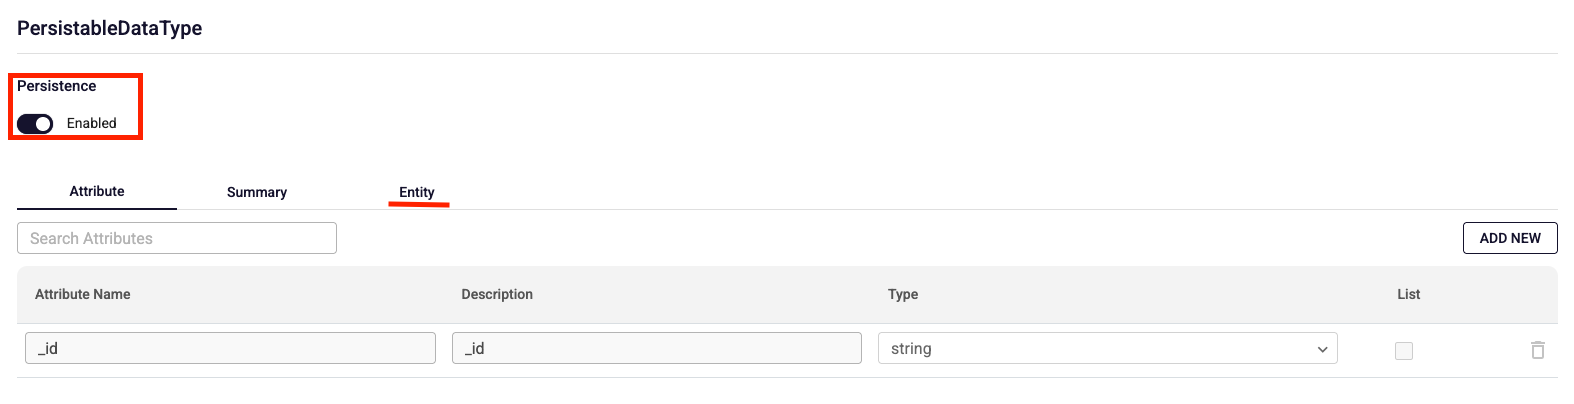The image size is (1574, 404).
Task: Click the _id Attribute Name input
Action: click(x=230, y=348)
